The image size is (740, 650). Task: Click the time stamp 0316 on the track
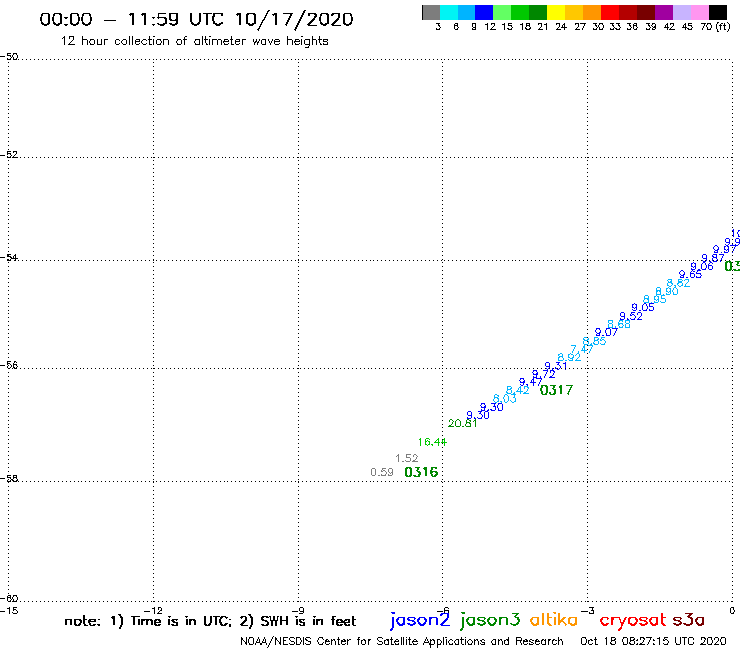point(421,472)
